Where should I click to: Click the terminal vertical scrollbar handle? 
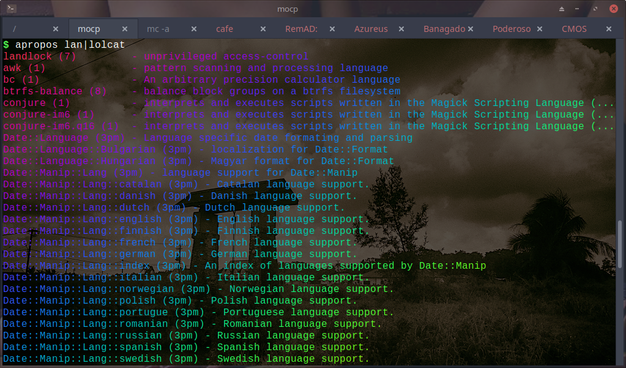coord(620,244)
